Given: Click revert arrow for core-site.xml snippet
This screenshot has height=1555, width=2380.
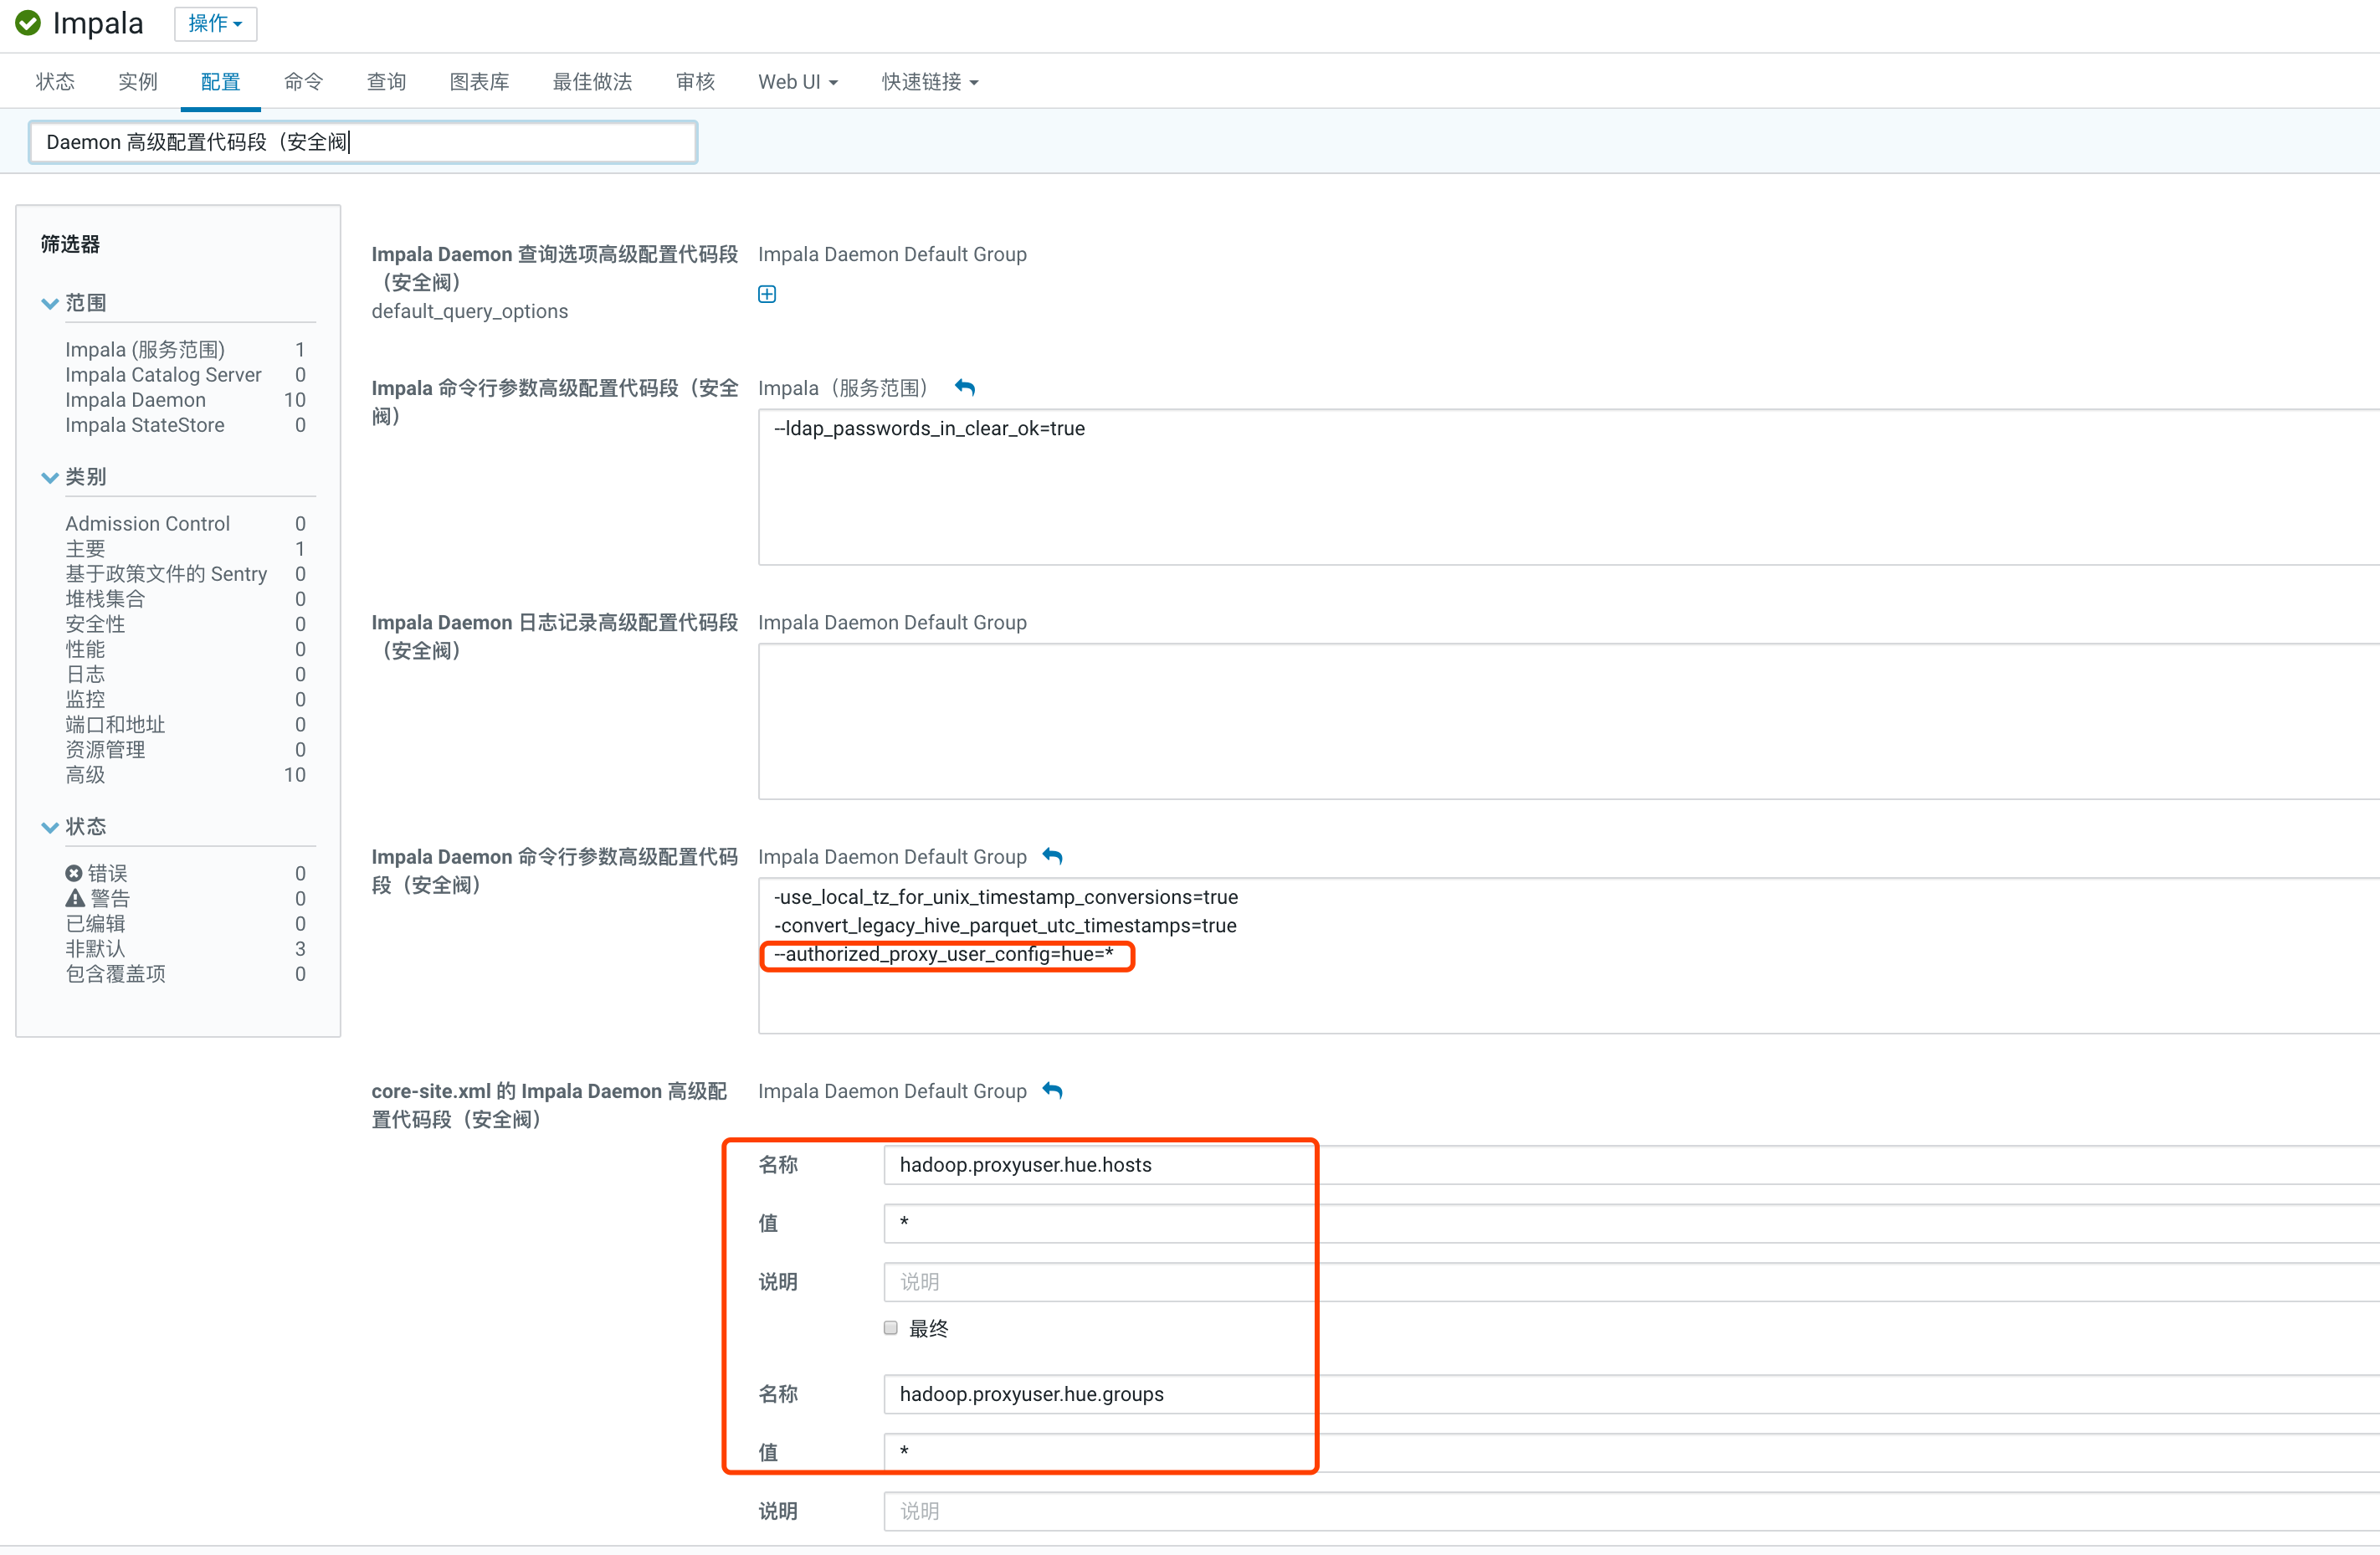Looking at the screenshot, I should (x=1052, y=1090).
